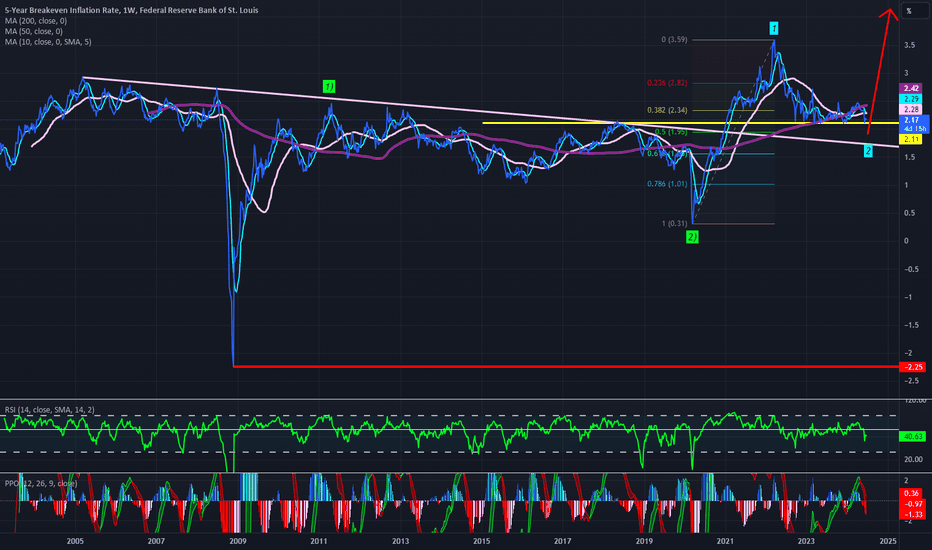Click the red -1.33 PPO value tag

912,514
